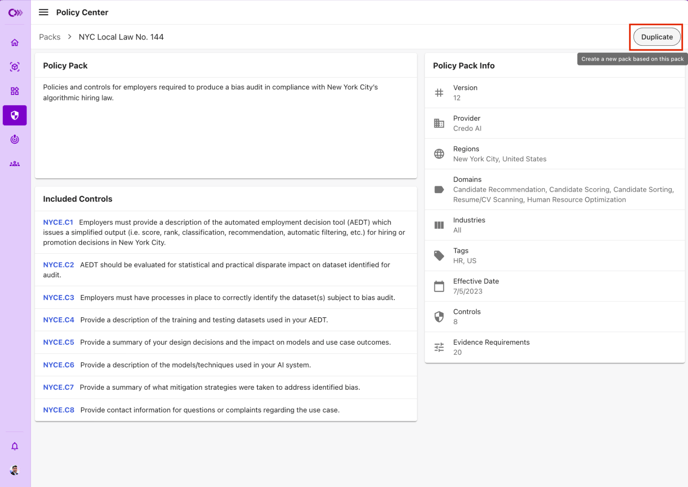Open the notifications bell
This screenshot has height=487, width=688.
click(15, 446)
